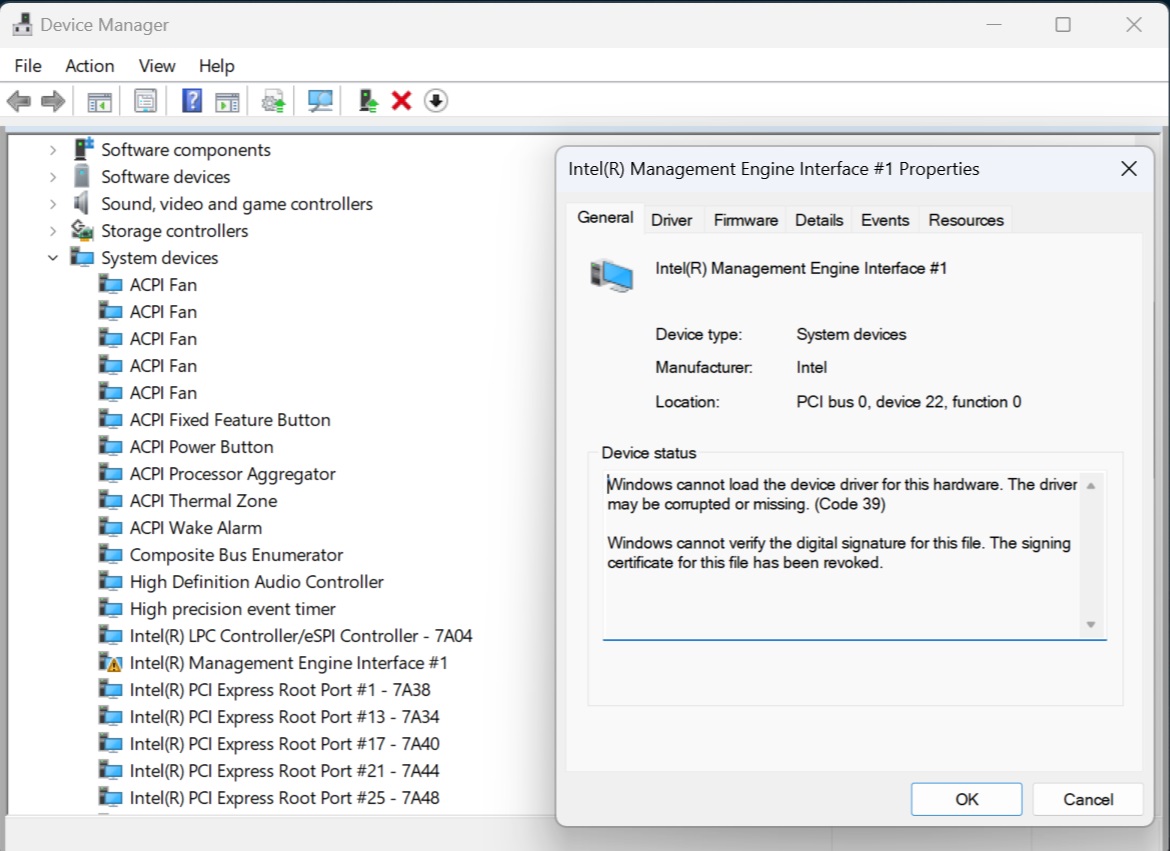Expand the Storage controllers category
The height and width of the screenshot is (851, 1170).
tap(53, 231)
